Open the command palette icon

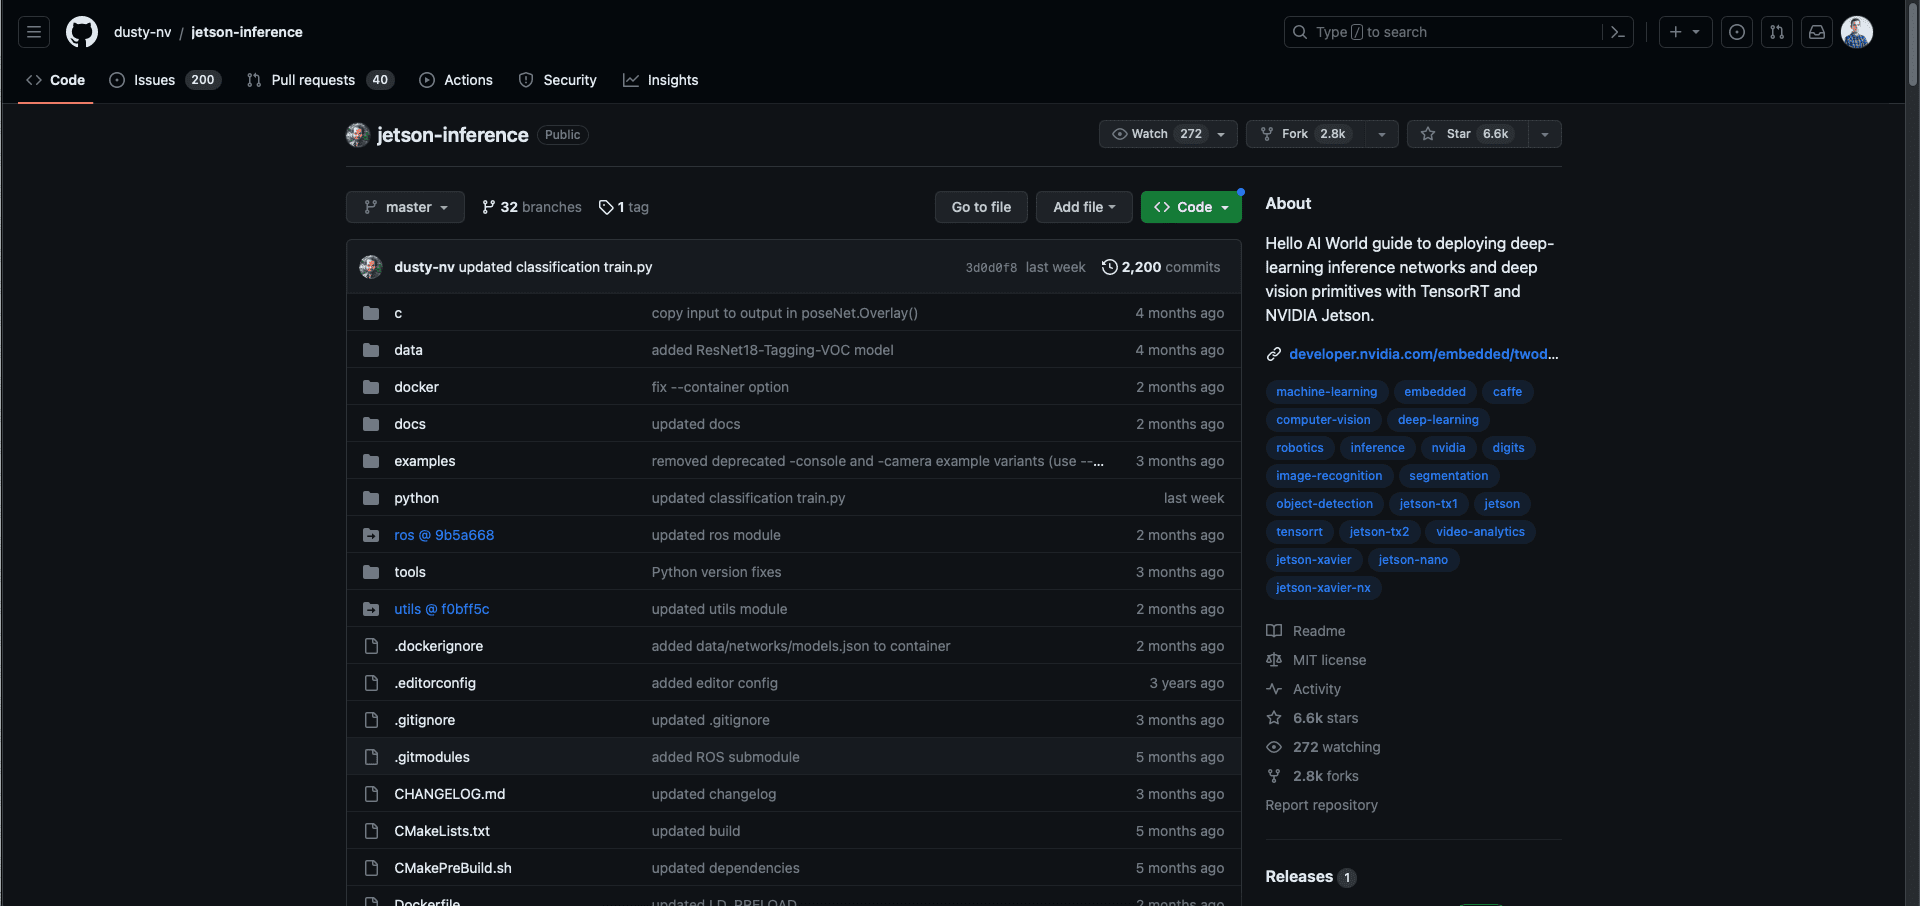pyautogui.click(x=1617, y=32)
